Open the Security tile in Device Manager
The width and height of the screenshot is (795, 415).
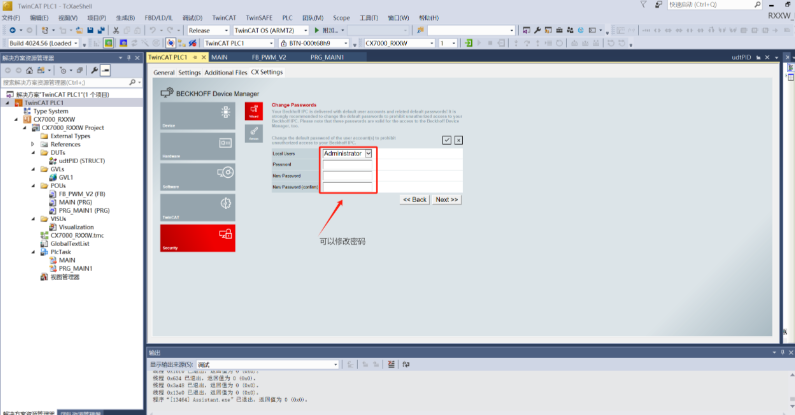[198, 237]
